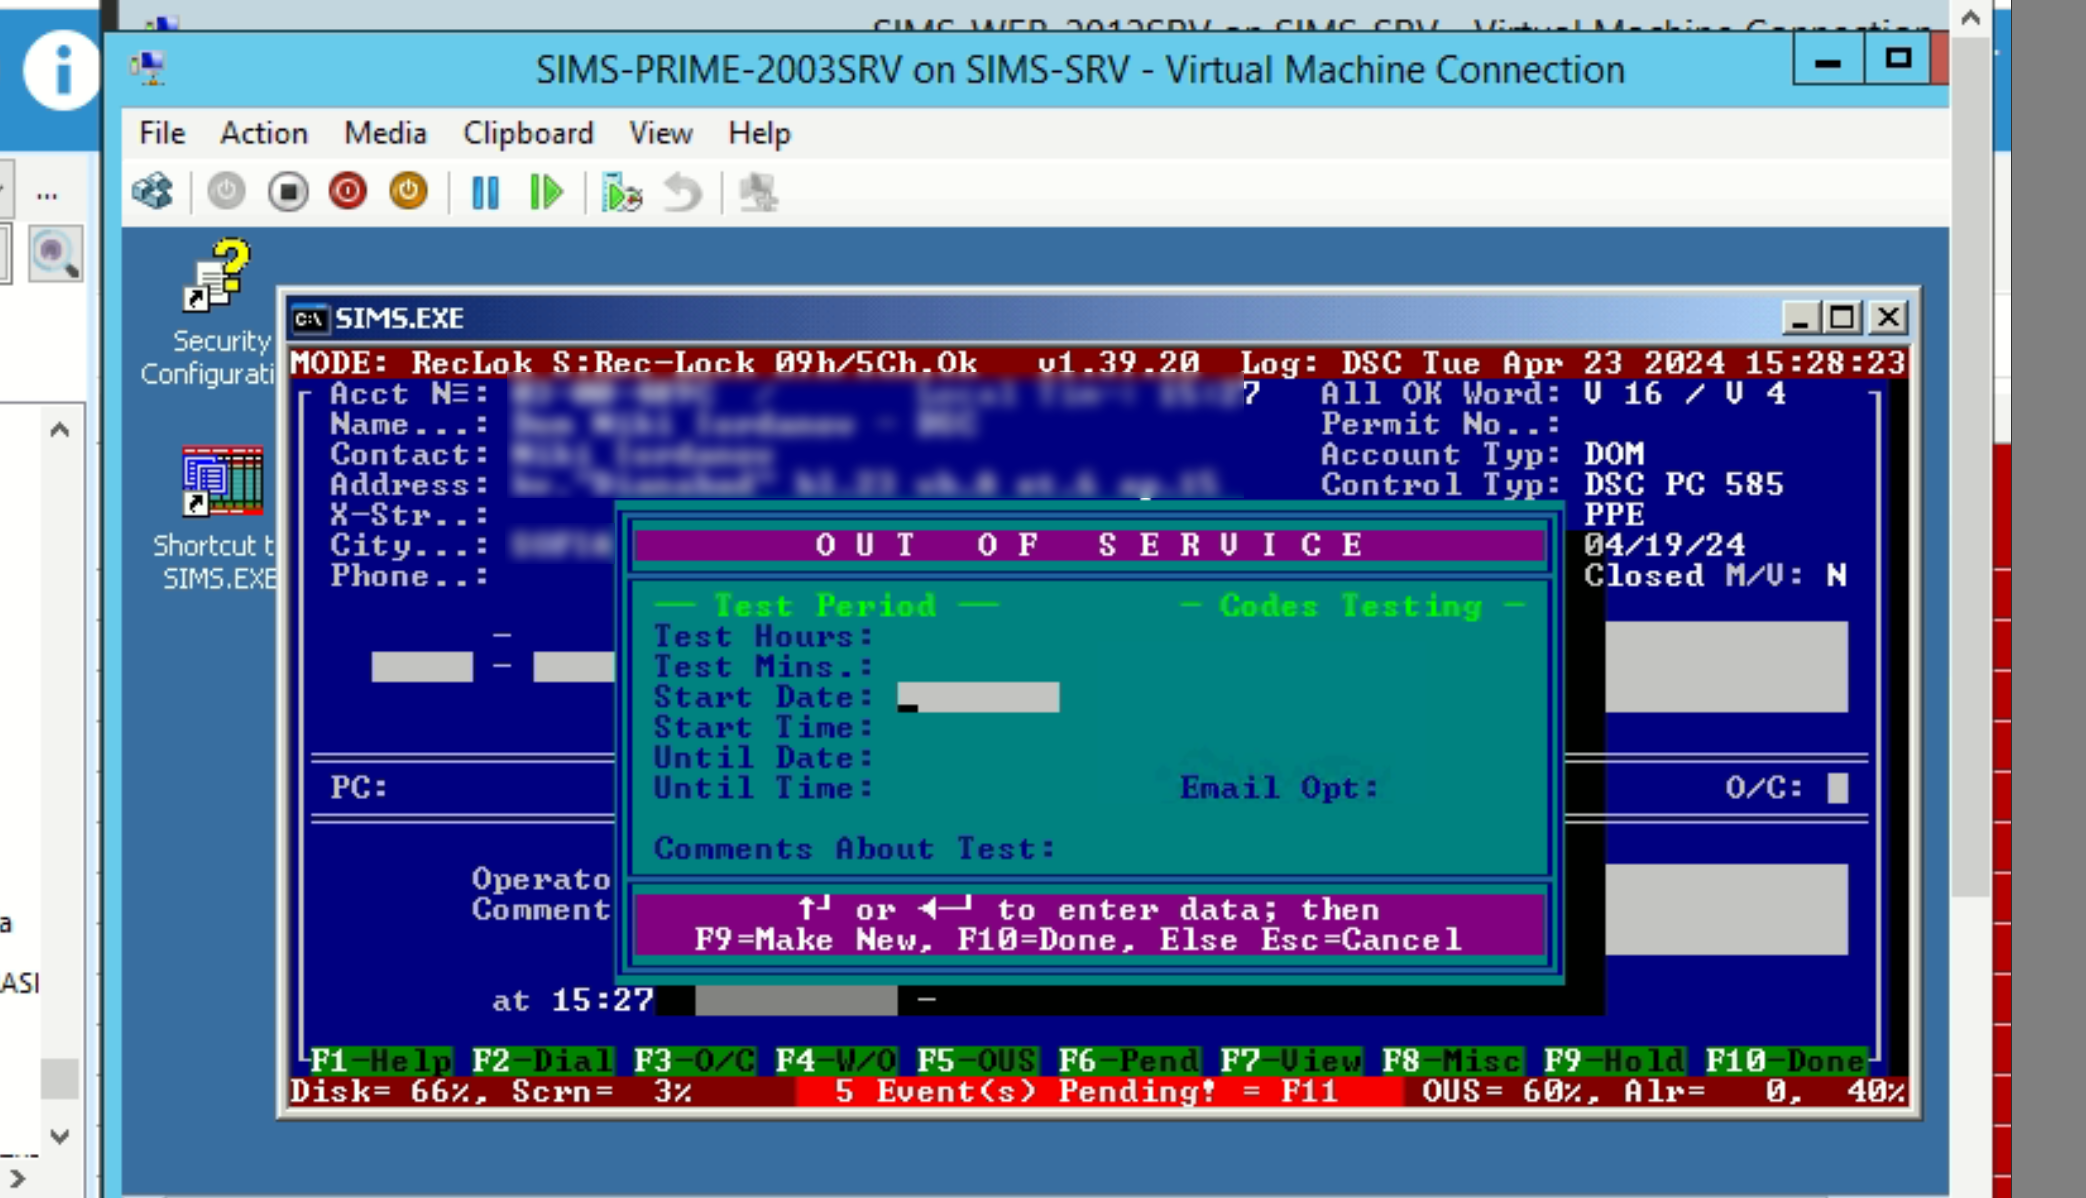Click the F1-Help function key label
Screen dimensions: 2086x1198
[x=381, y=1060]
